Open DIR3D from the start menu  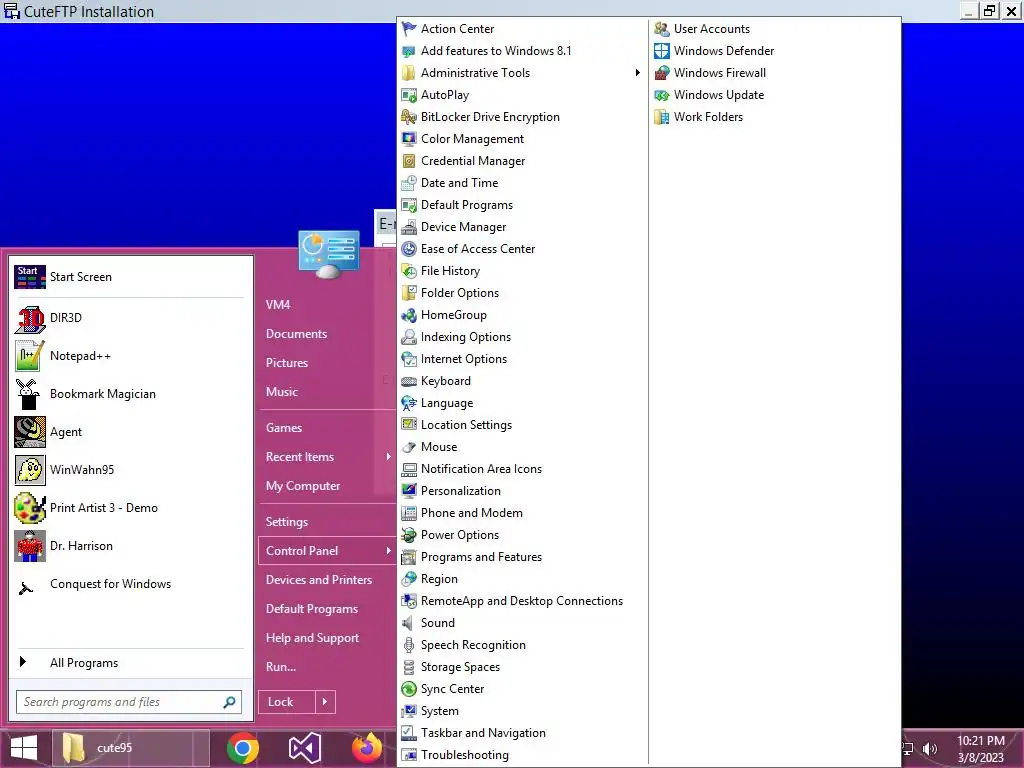pos(131,318)
